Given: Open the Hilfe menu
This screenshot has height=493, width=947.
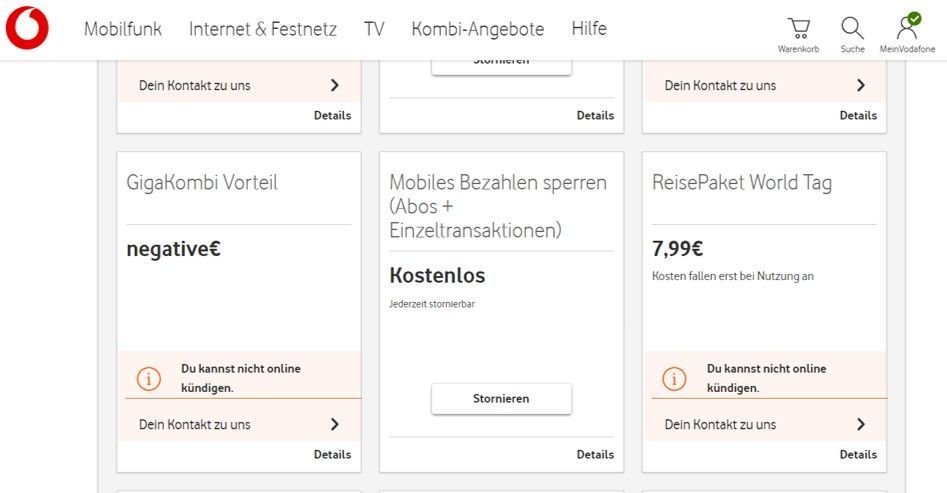Looking at the screenshot, I should (x=589, y=29).
